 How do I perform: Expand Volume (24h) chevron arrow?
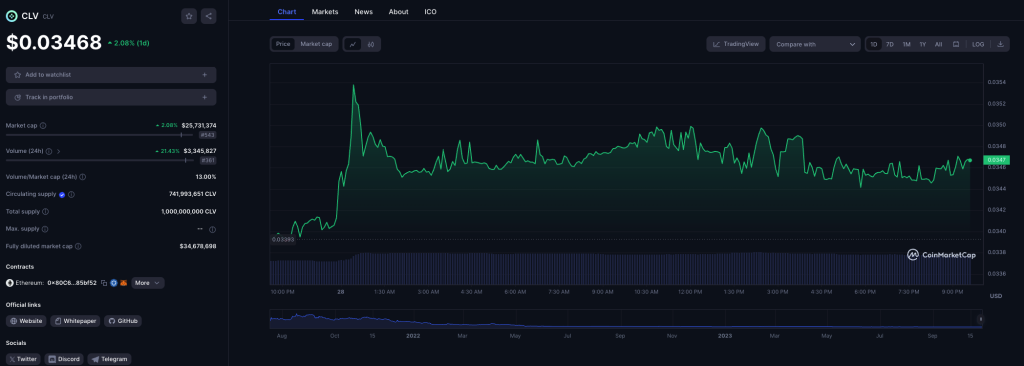59,151
